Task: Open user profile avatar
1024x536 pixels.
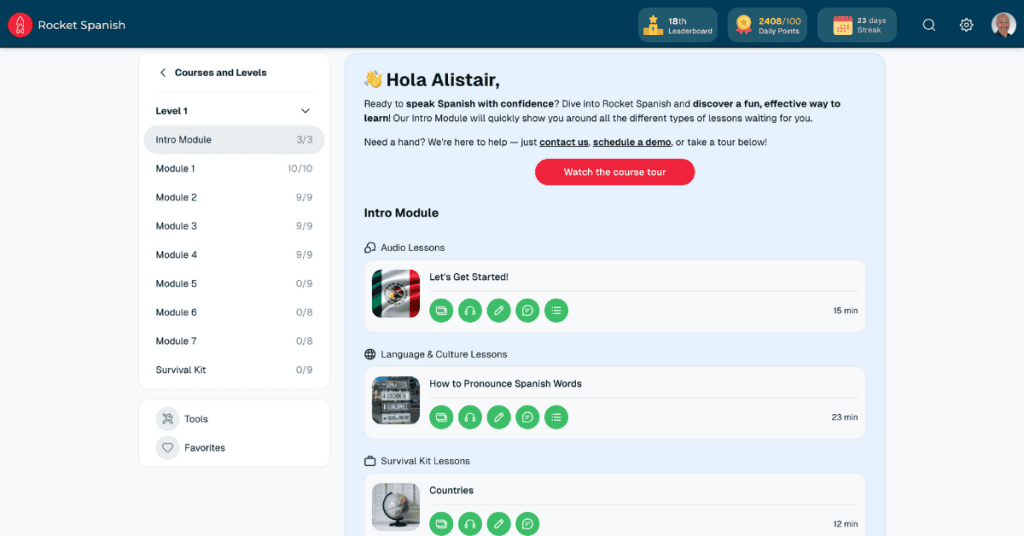Action: 1003,25
